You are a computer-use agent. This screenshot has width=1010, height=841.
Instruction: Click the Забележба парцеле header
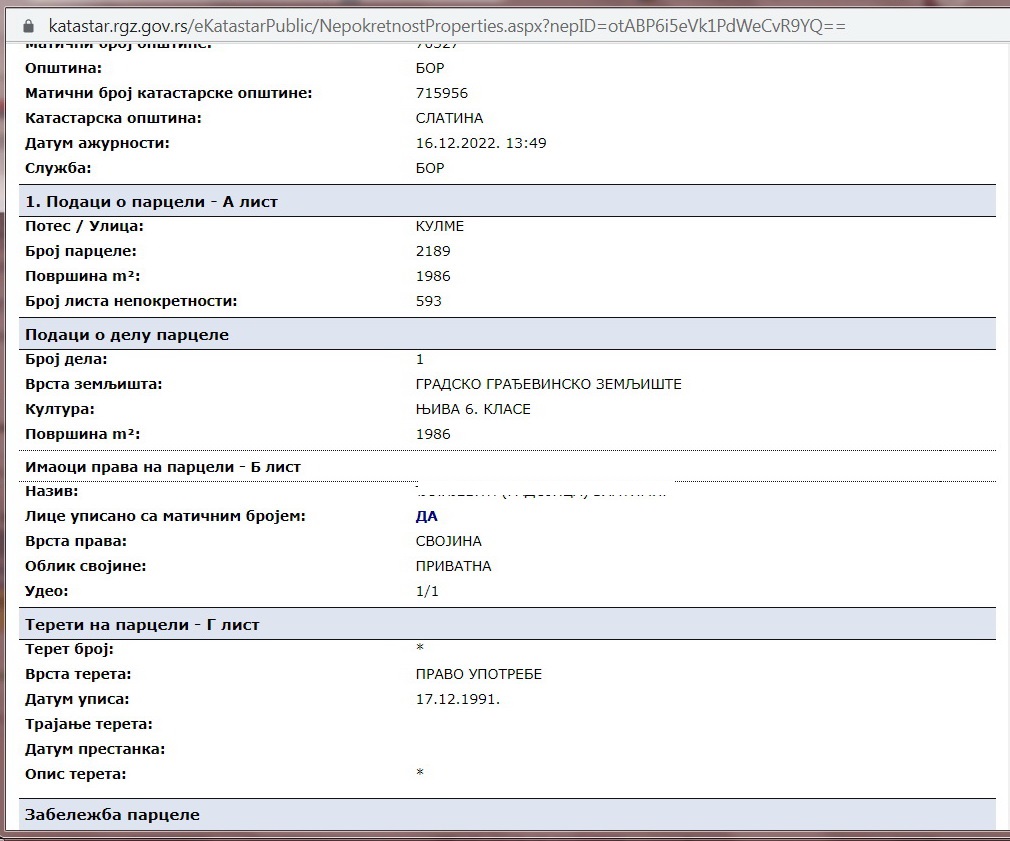[x=112, y=815]
